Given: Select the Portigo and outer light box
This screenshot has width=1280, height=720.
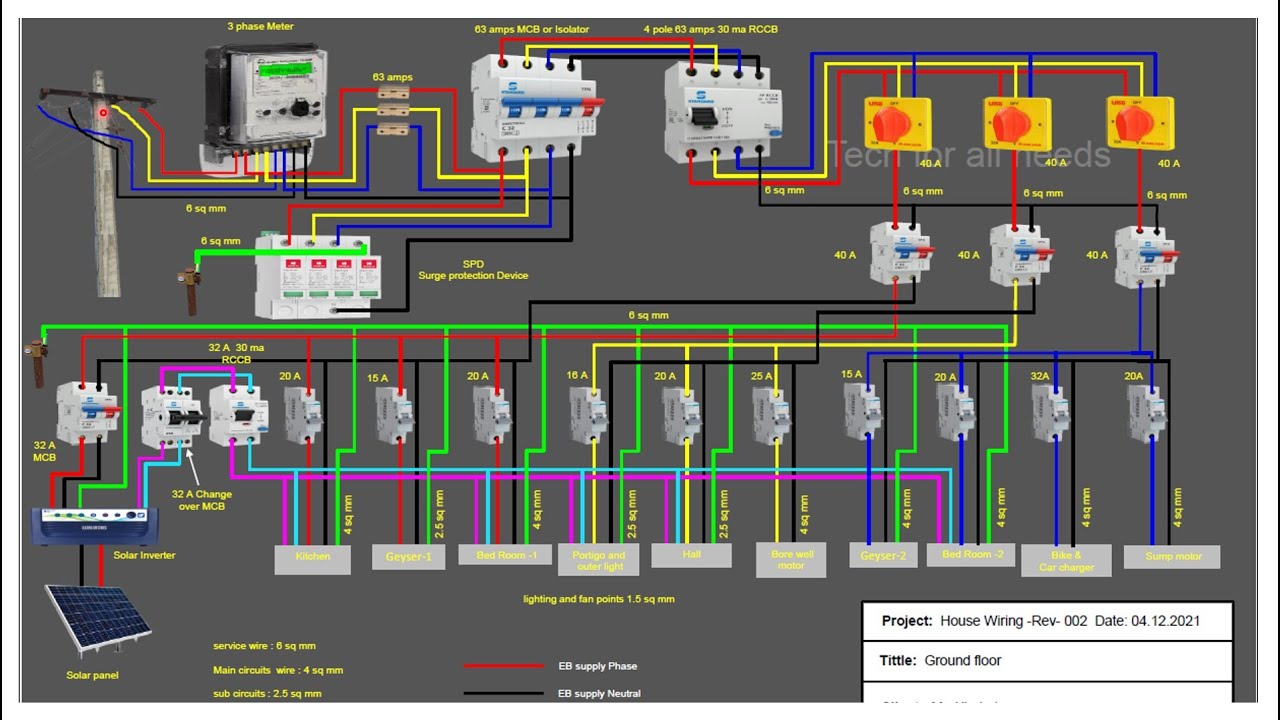Looking at the screenshot, I should pyautogui.click(x=601, y=560).
